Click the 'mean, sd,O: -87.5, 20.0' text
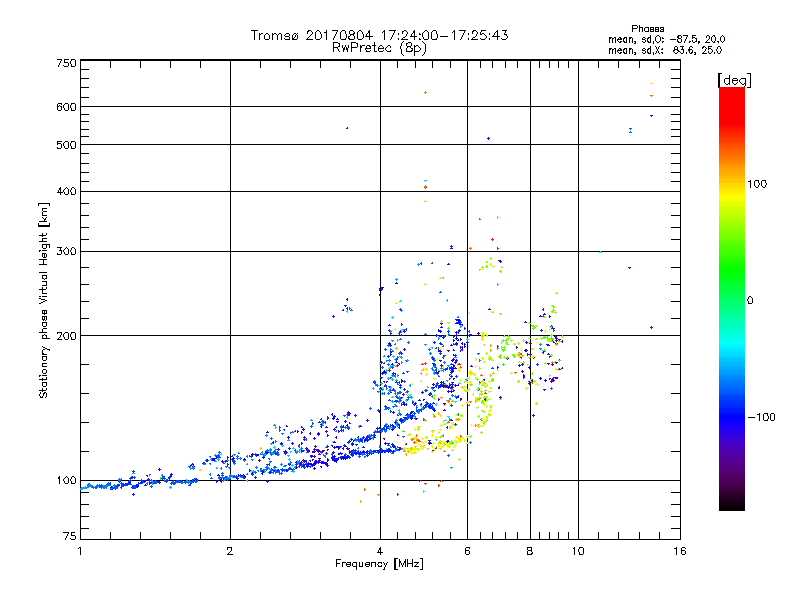The height and width of the screenshot is (600, 800). 666,39
